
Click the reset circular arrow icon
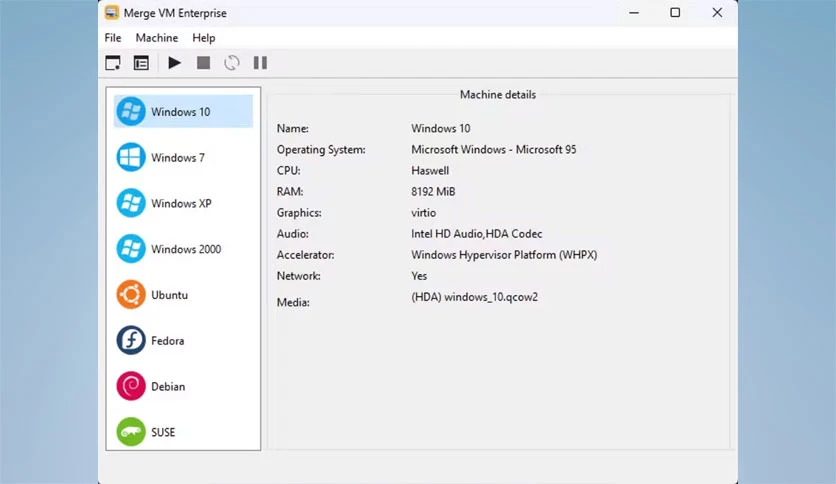pyautogui.click(x=231, y=63)
